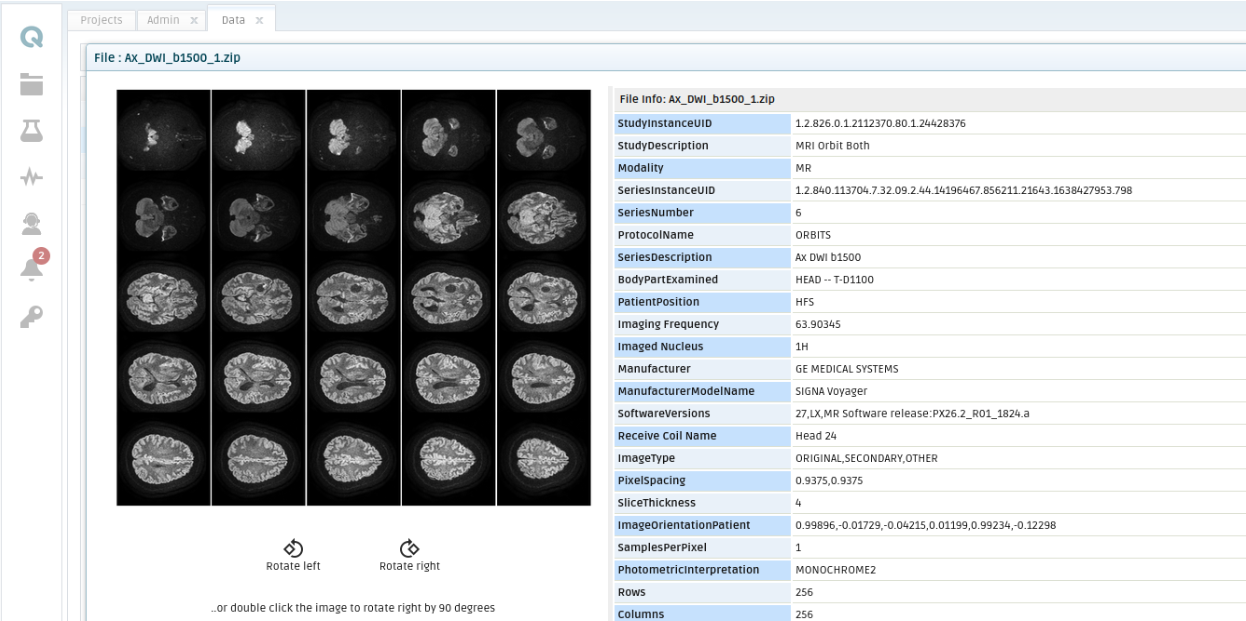Select the SeriesDescription row label
The height and width of the screenshot is (621, 1246).
point(664,257)
